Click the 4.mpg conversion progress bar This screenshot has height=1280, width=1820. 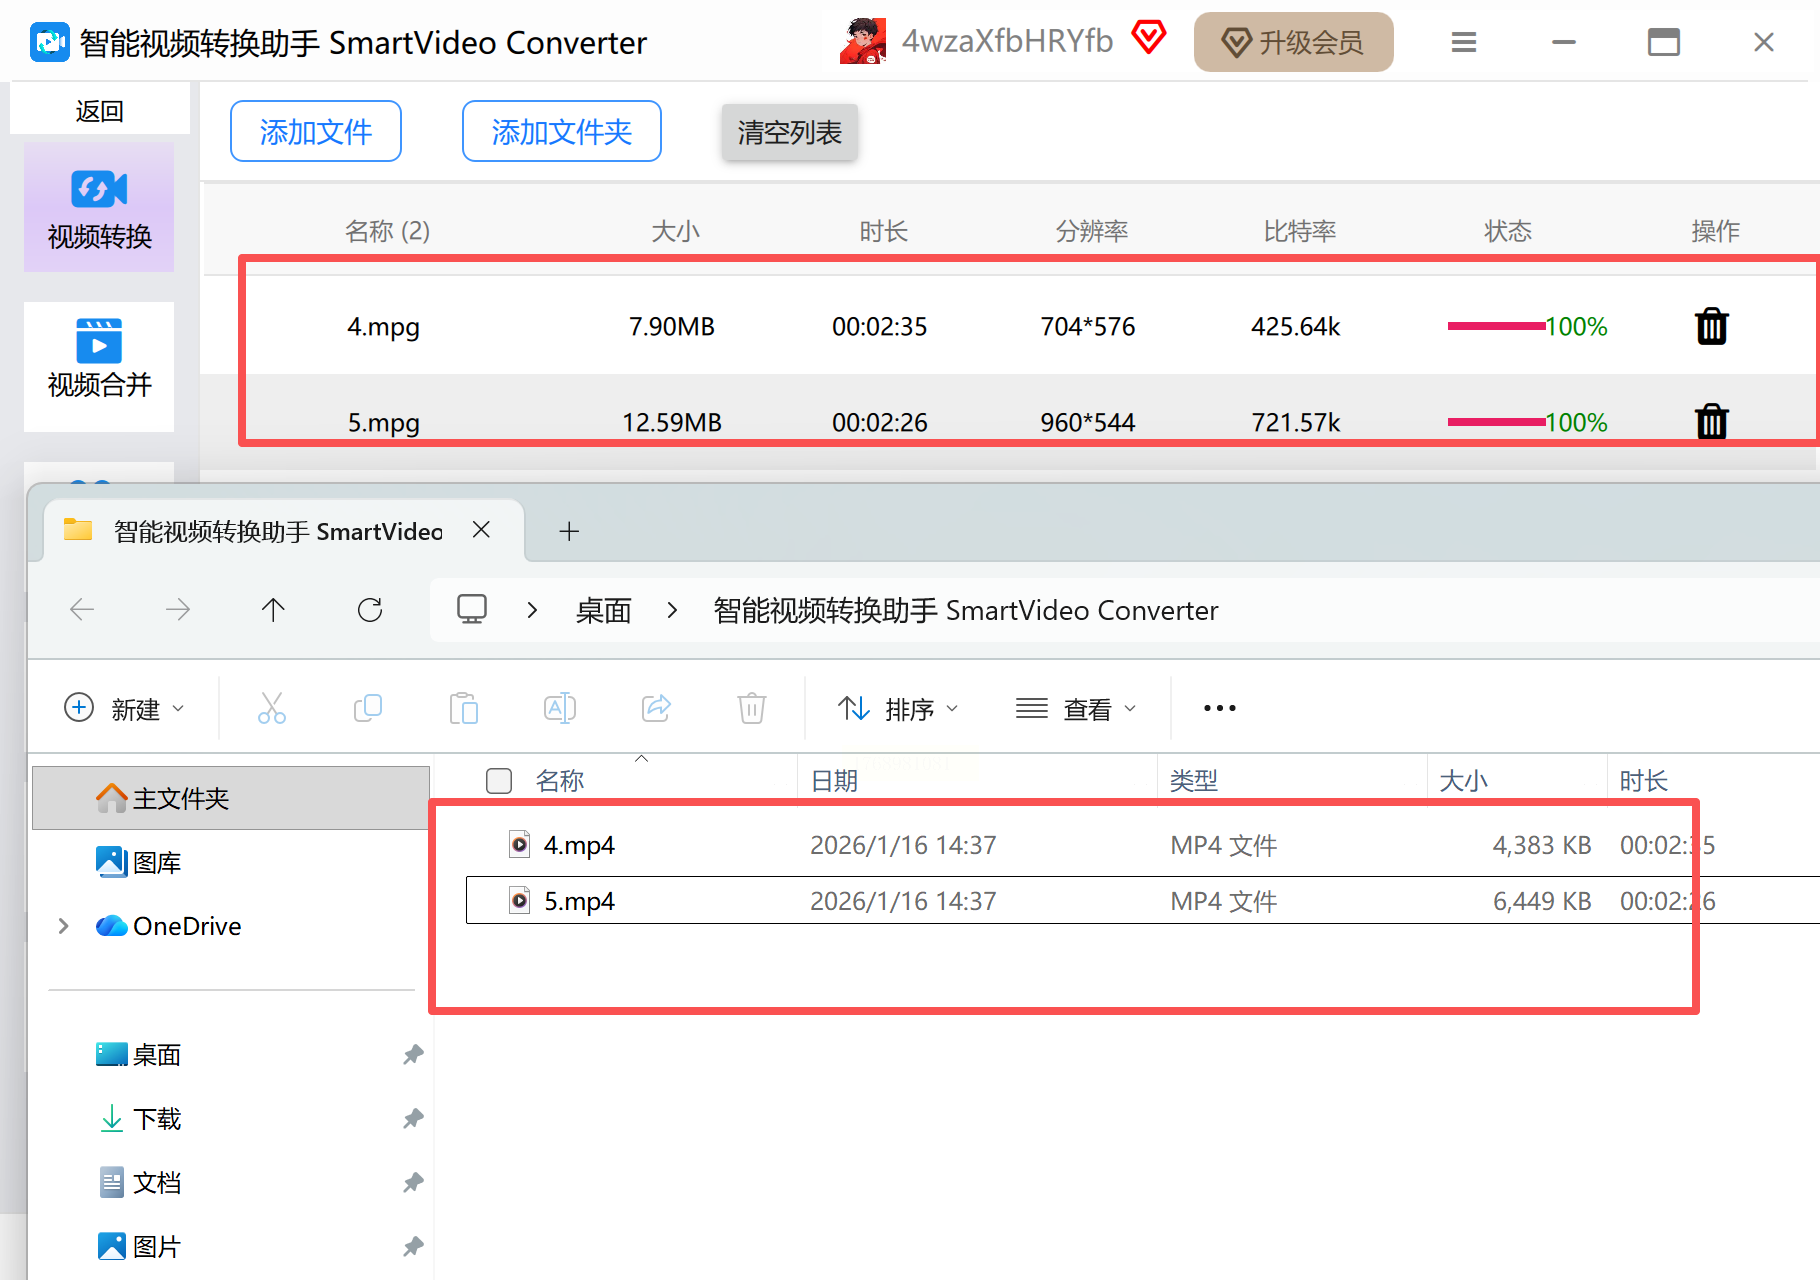(x=1496, y=326)
